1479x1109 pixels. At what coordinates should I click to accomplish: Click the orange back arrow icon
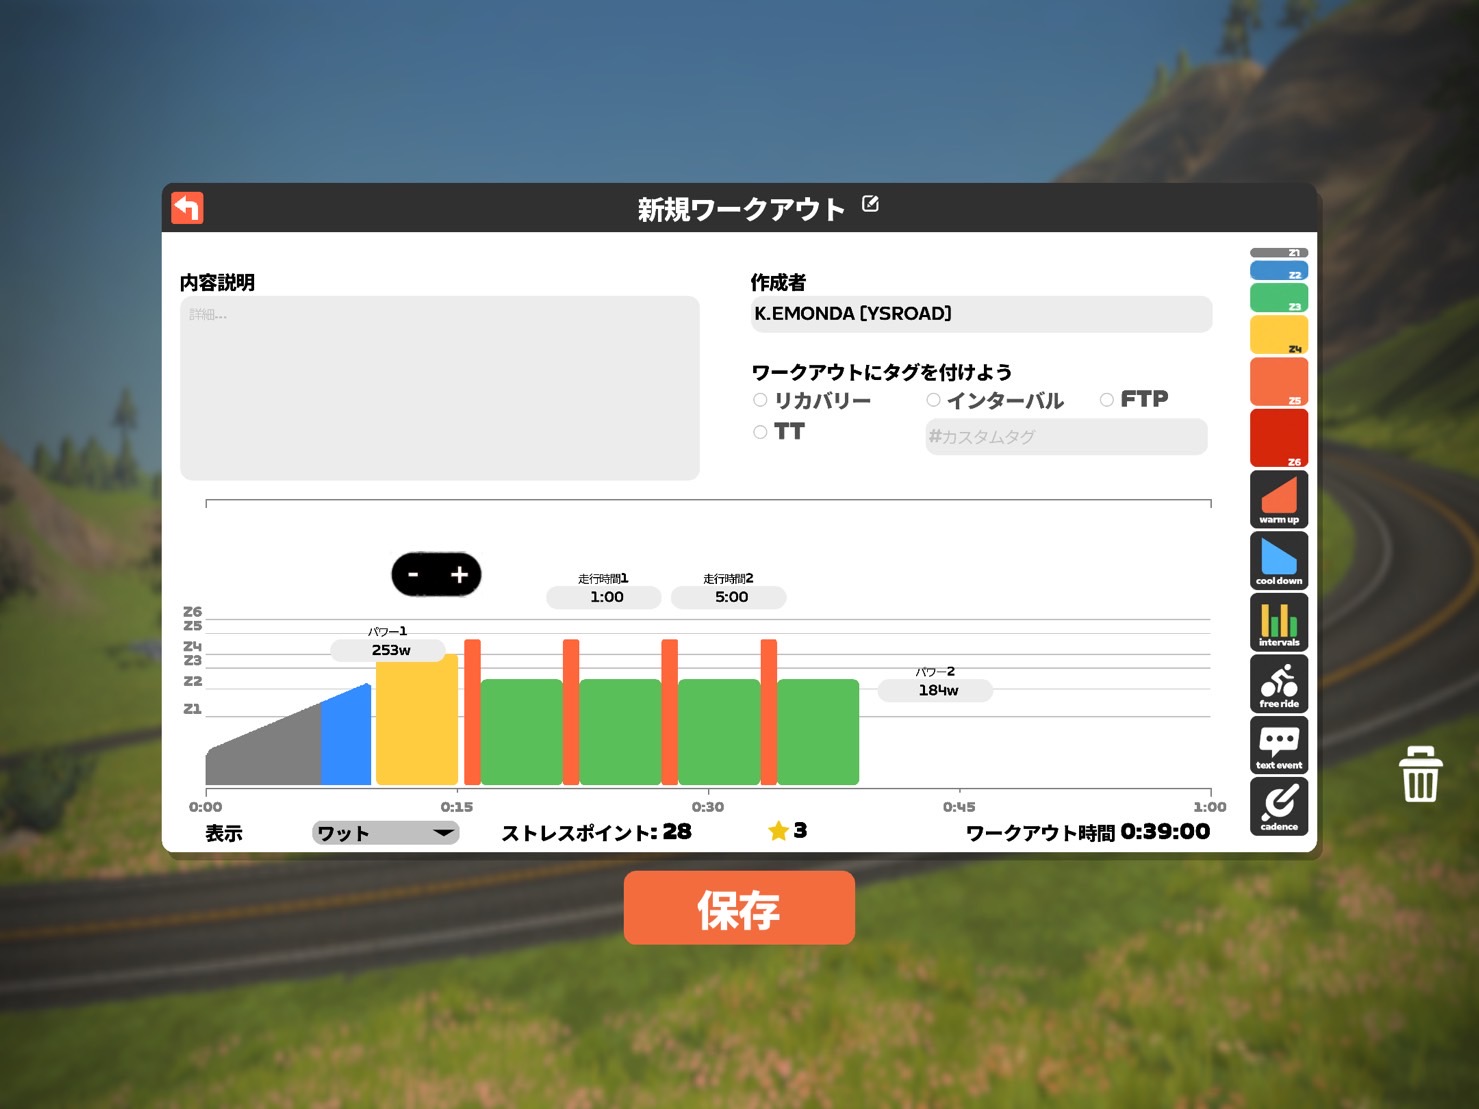tap(187, 208)
